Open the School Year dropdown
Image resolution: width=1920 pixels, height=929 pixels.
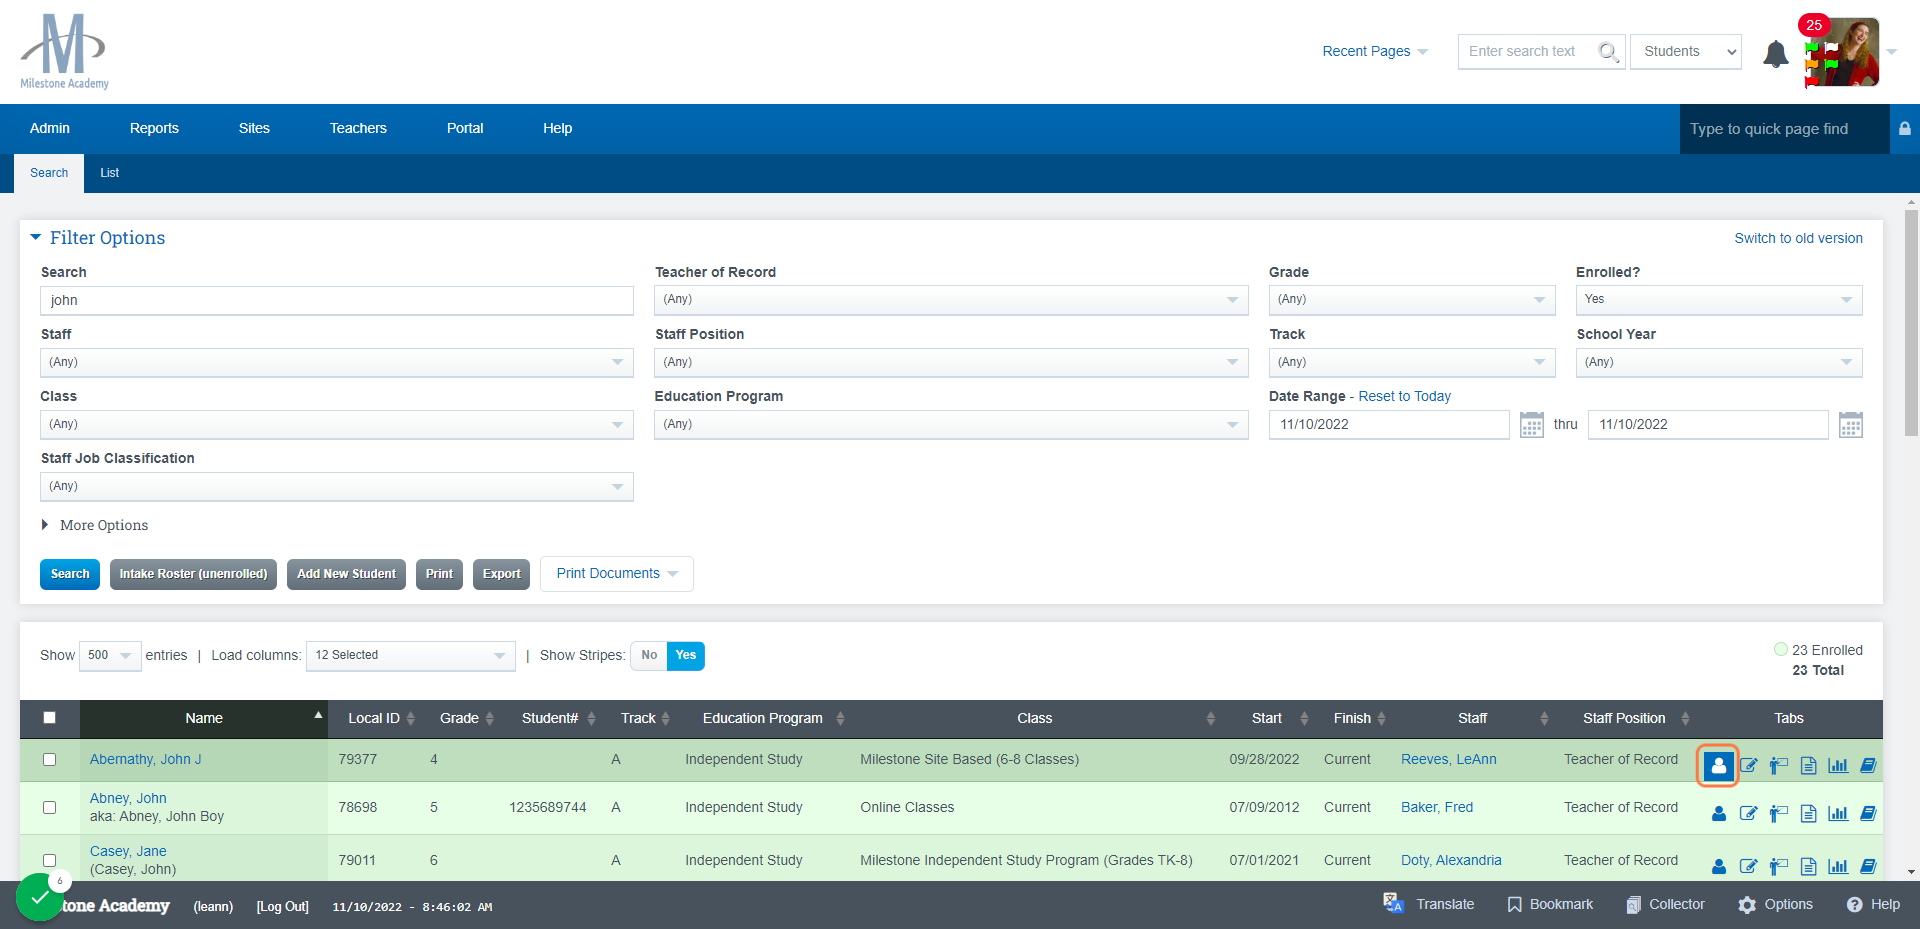(1719, 362)
